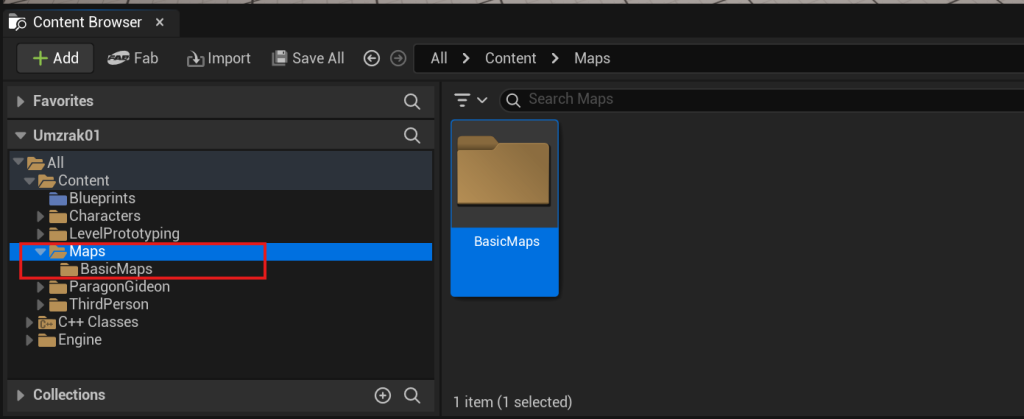Image resolution: width=1024 pixels, height=419 pixels.
Task: Expand the Collections section
Action: click(x=20, y=395)
